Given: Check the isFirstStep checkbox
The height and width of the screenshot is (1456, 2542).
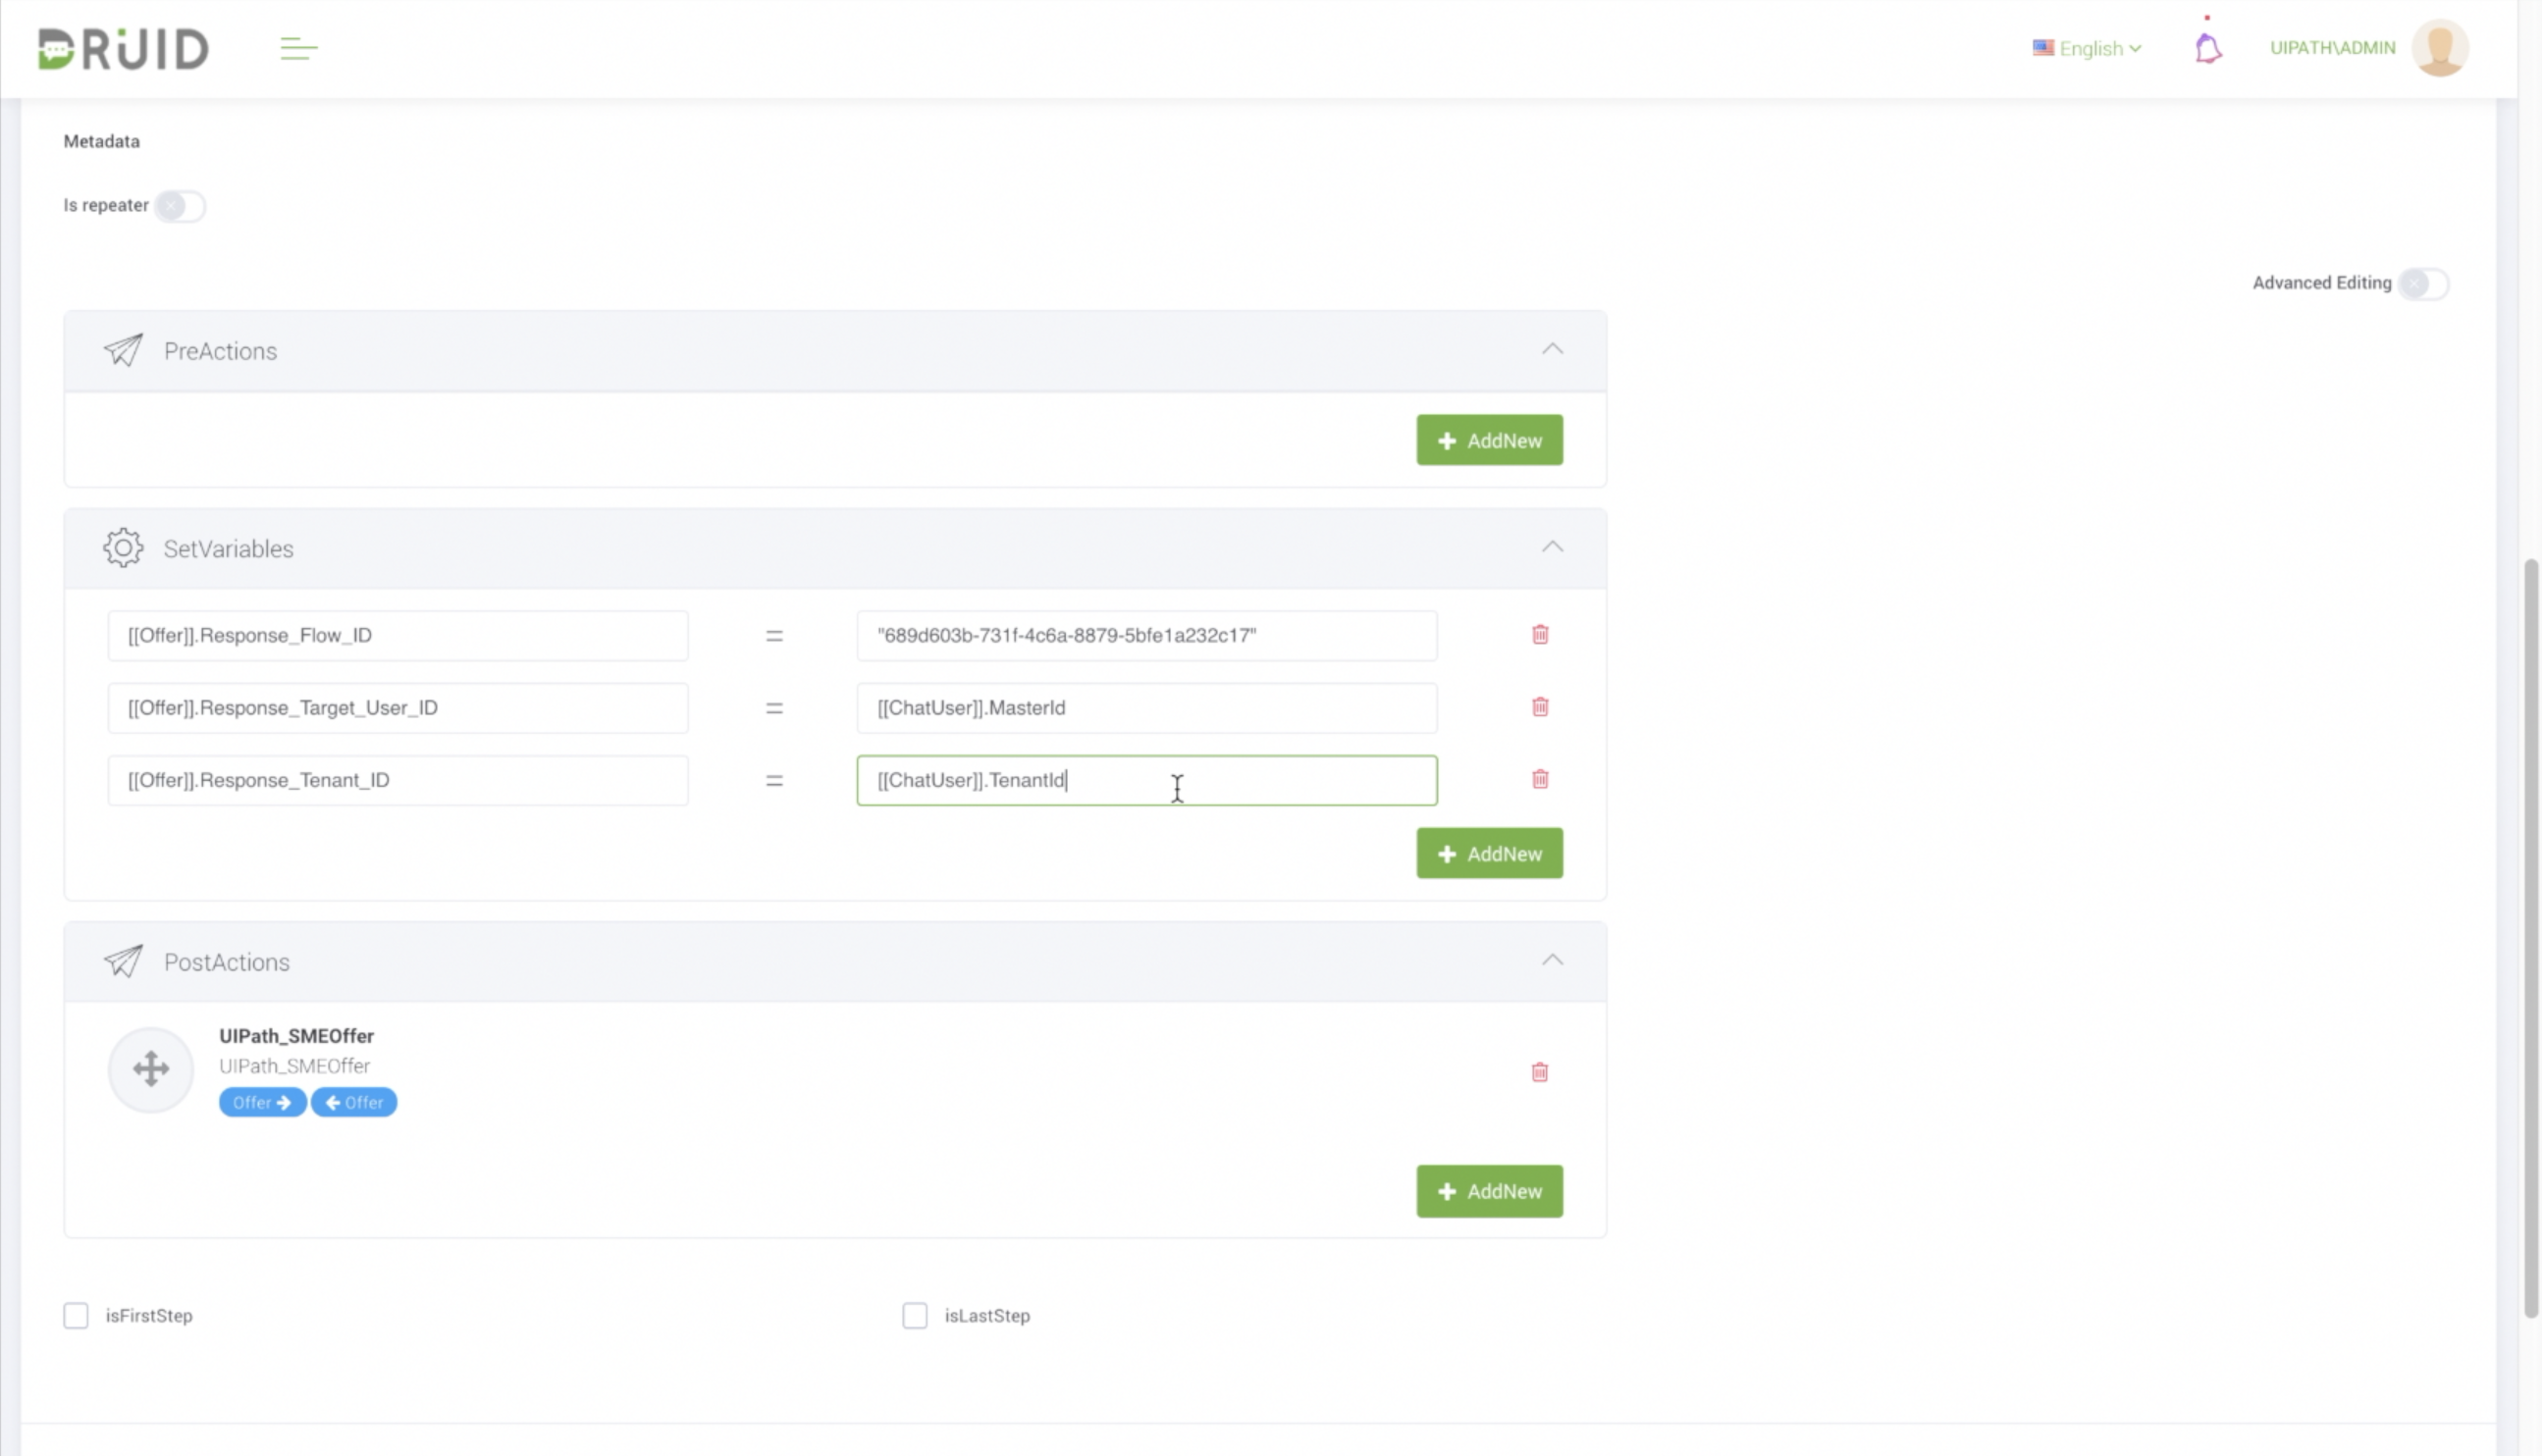Looking at the screenshot, I should tap(76, 1315).
